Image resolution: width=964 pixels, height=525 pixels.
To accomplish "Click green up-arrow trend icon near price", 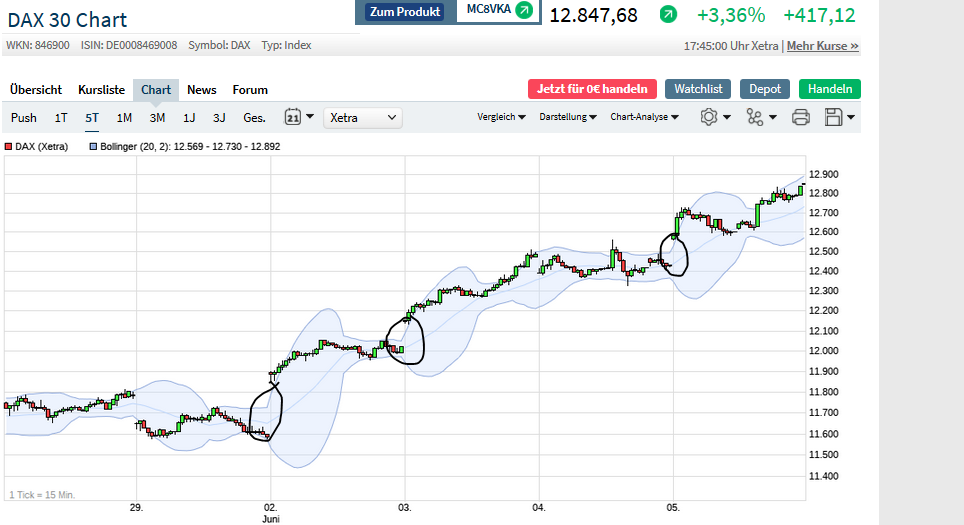I will coord(668,15).
